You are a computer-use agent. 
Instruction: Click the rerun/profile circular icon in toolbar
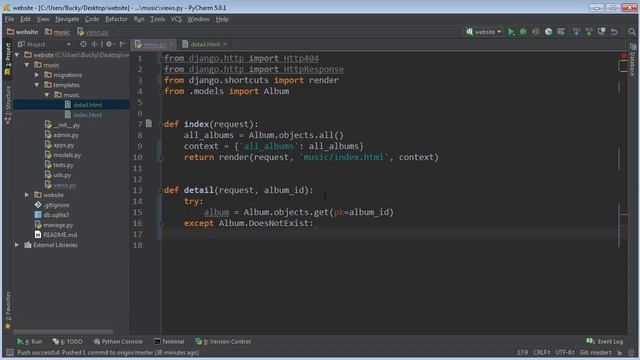[548, 32]
